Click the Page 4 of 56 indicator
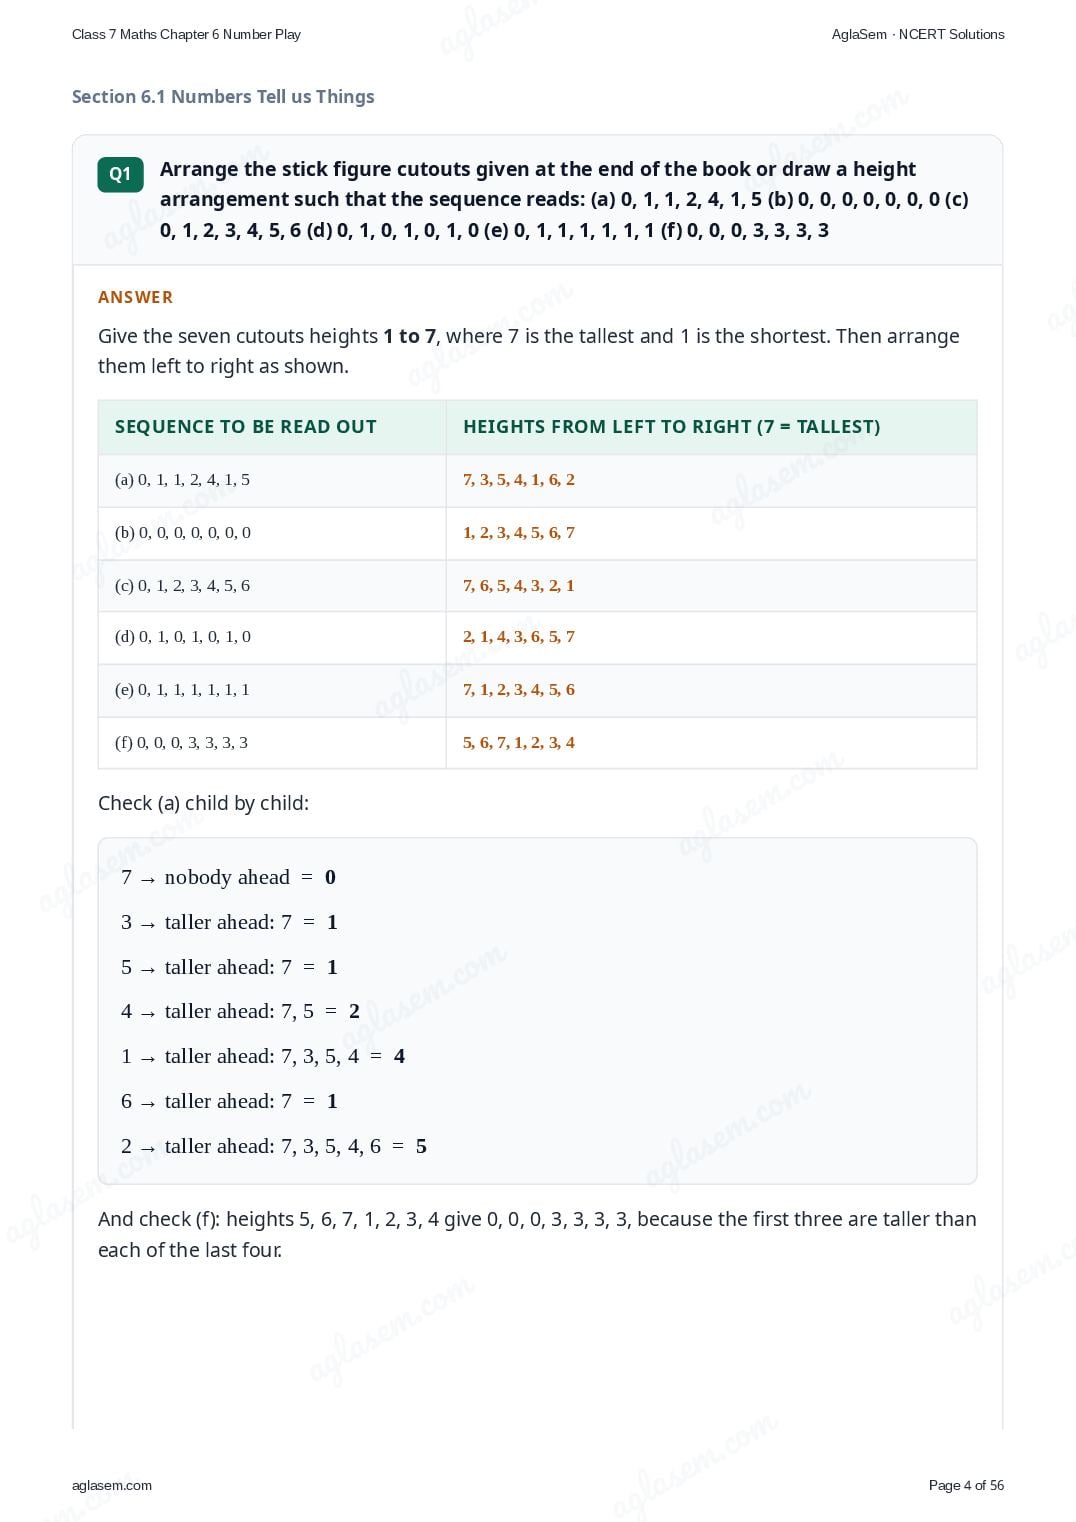1076x1522 pixels. pos(966,1485)
